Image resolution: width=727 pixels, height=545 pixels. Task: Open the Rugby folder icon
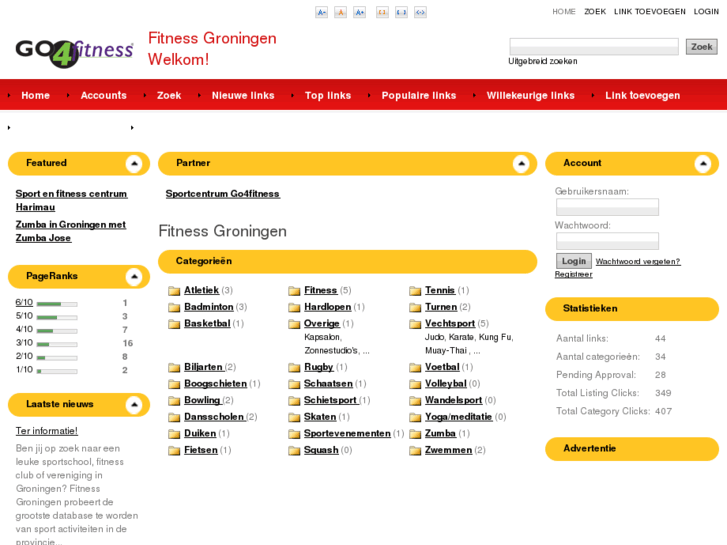[x=294, y=368]
